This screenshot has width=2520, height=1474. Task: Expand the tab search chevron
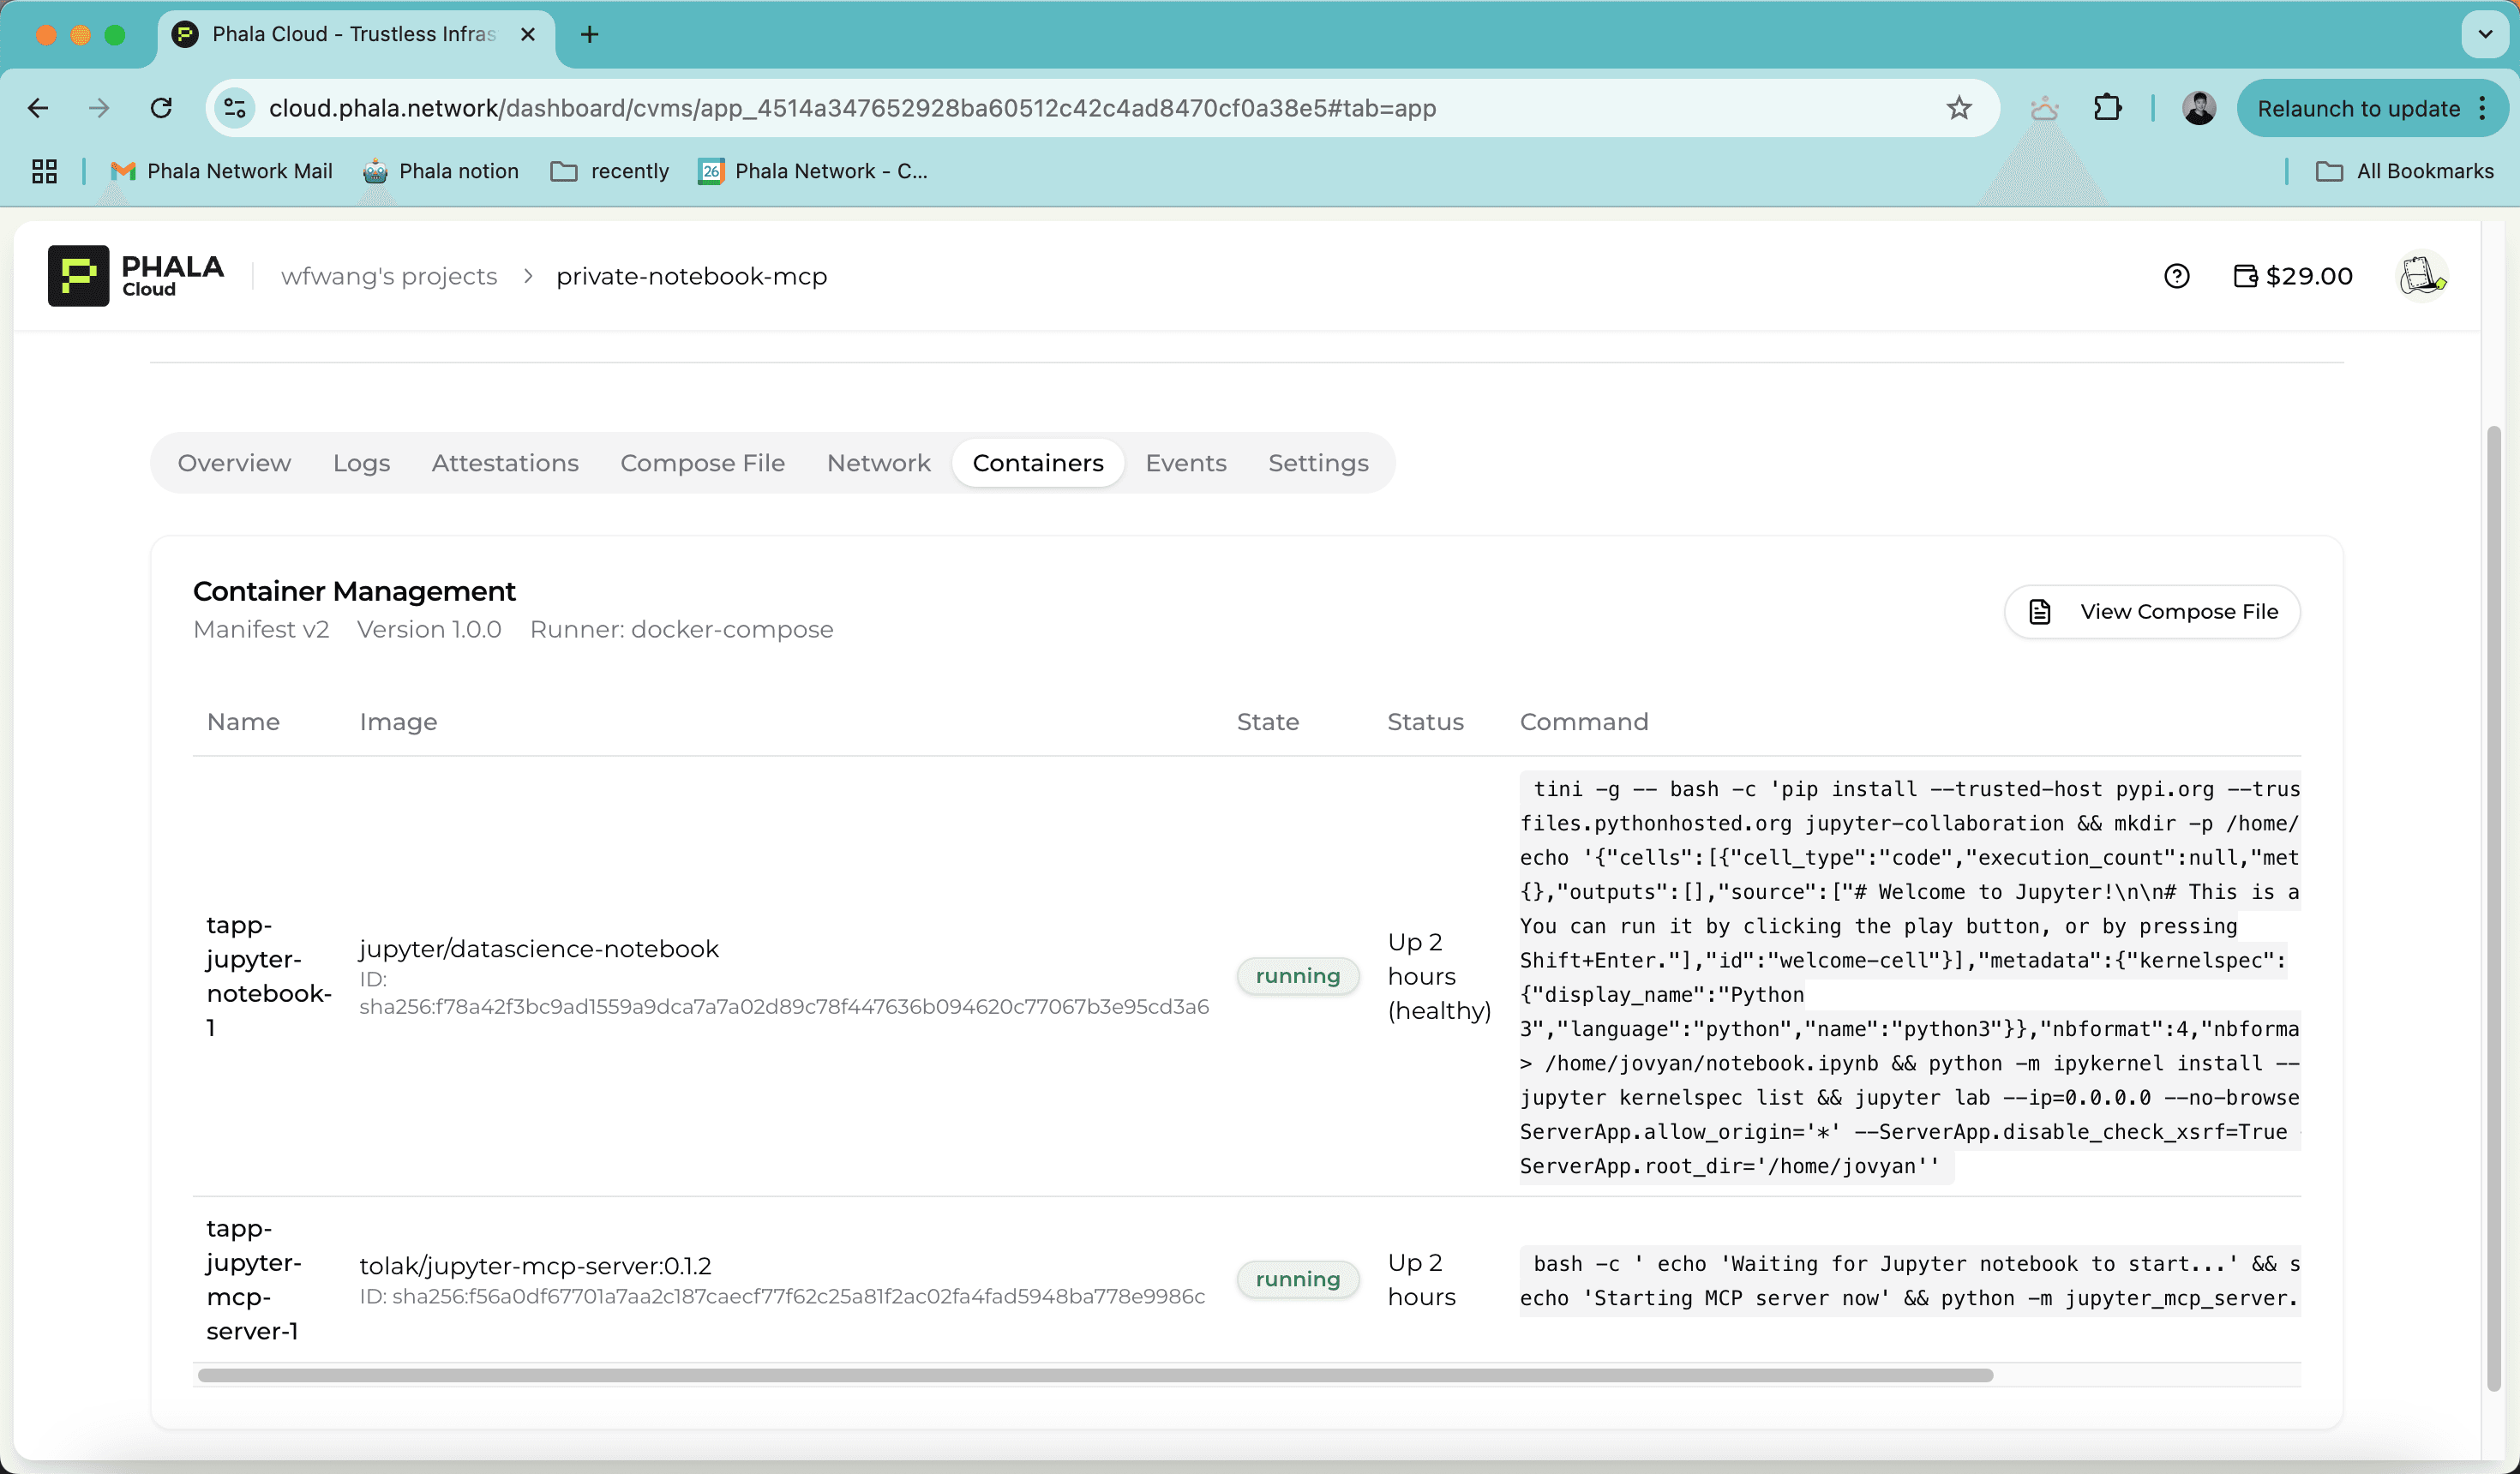pyautogui.click(x=2484, y=34)
